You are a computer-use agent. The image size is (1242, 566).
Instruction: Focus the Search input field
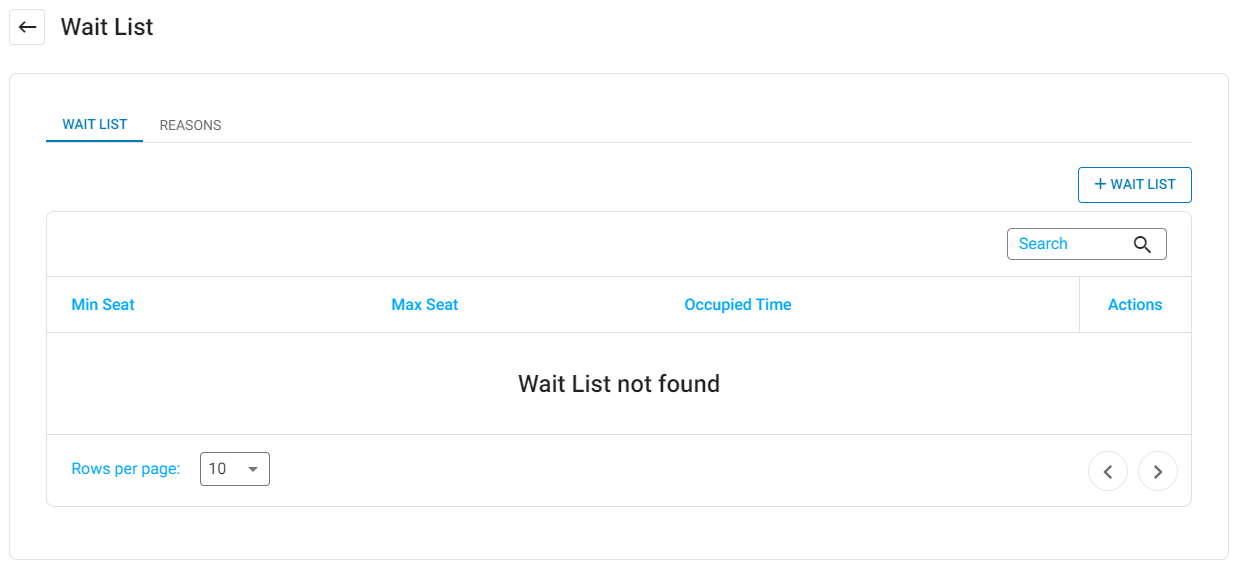[1087, 244]
